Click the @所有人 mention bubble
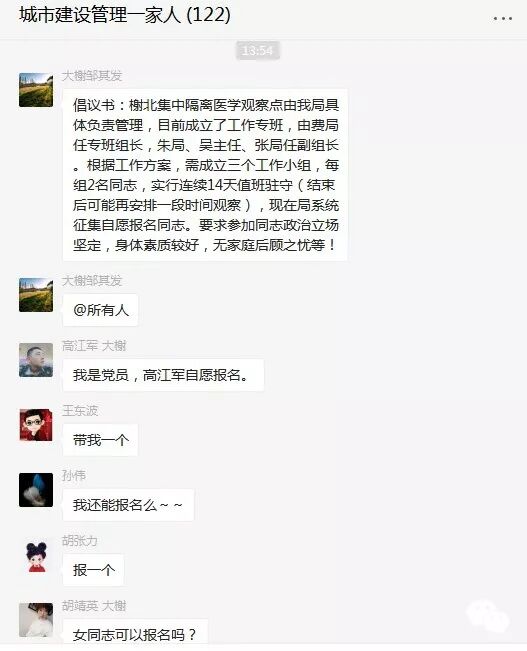 [x=100, y=310]
